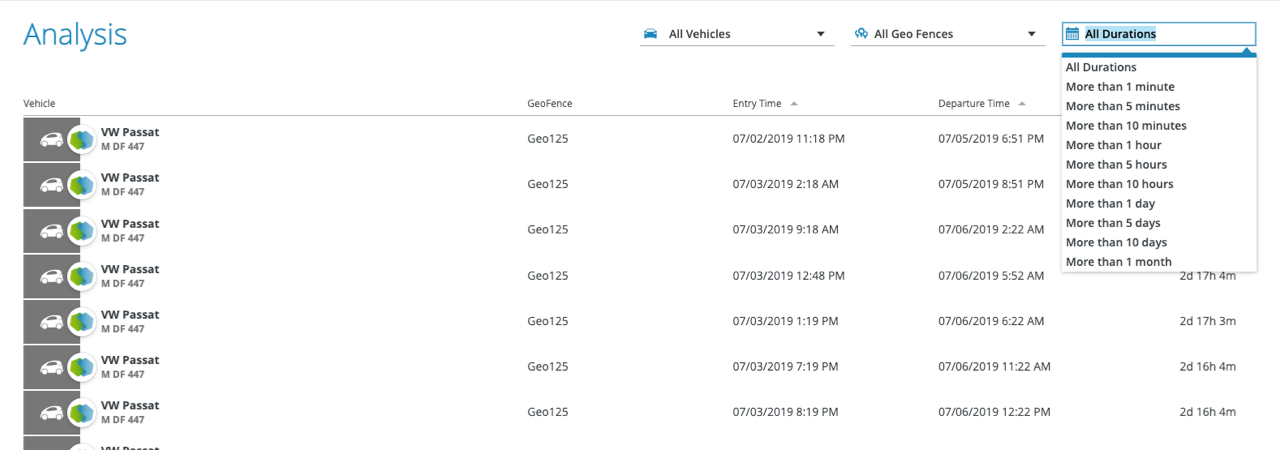Choose More than 10 hours option
This screenshot has height=450, width=1280.
[x=1119, y=184]
